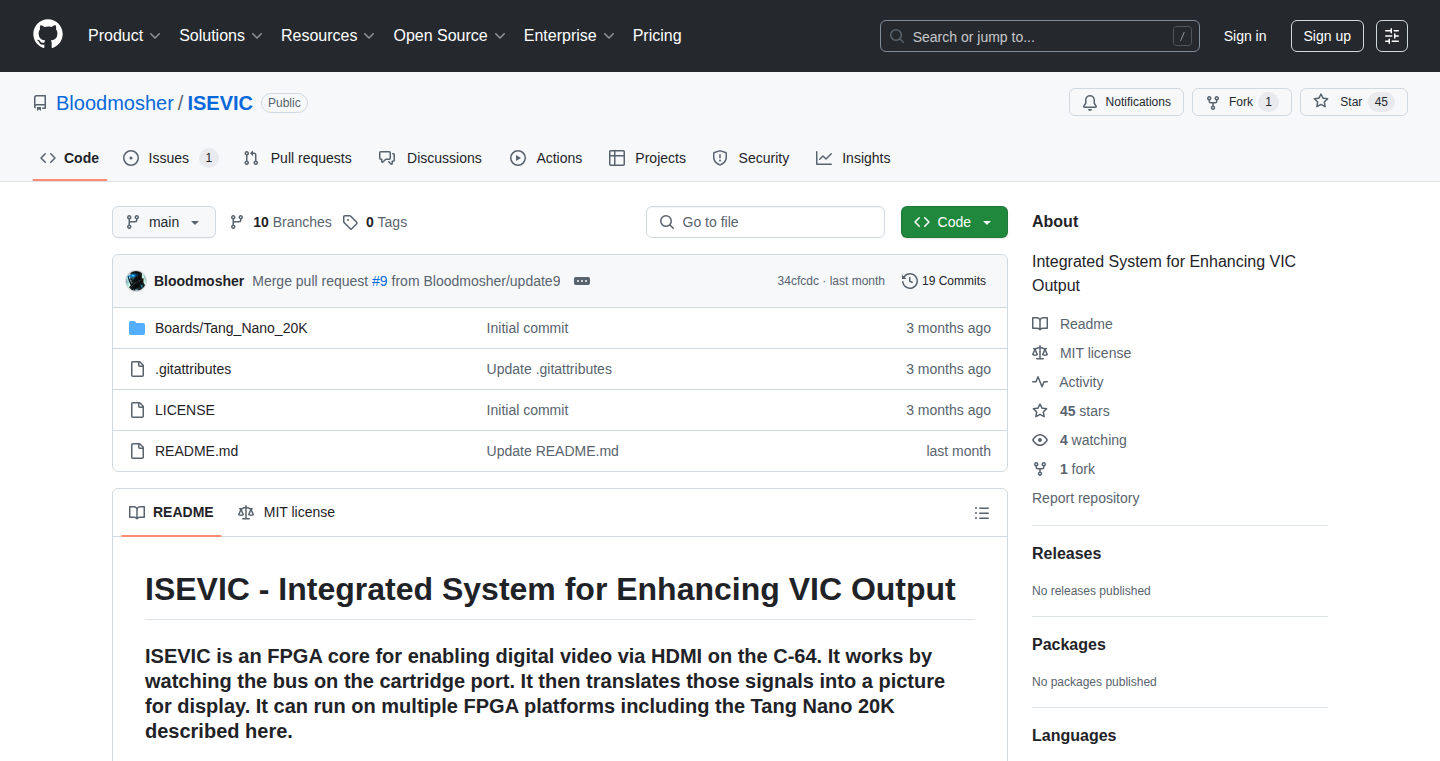Open MIT license link in About sidebar
The height and width of the screenshot is (761, 1440).
pos(1082,353)
